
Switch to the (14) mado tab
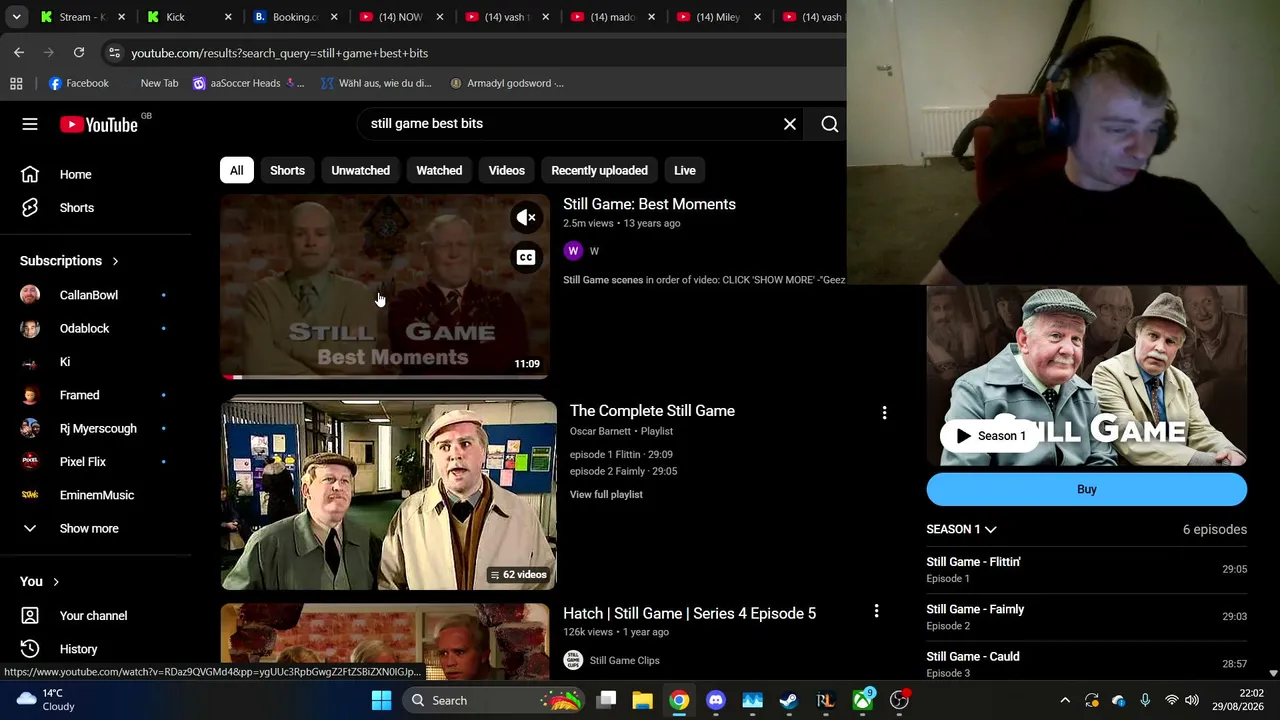tap(612, 17)
